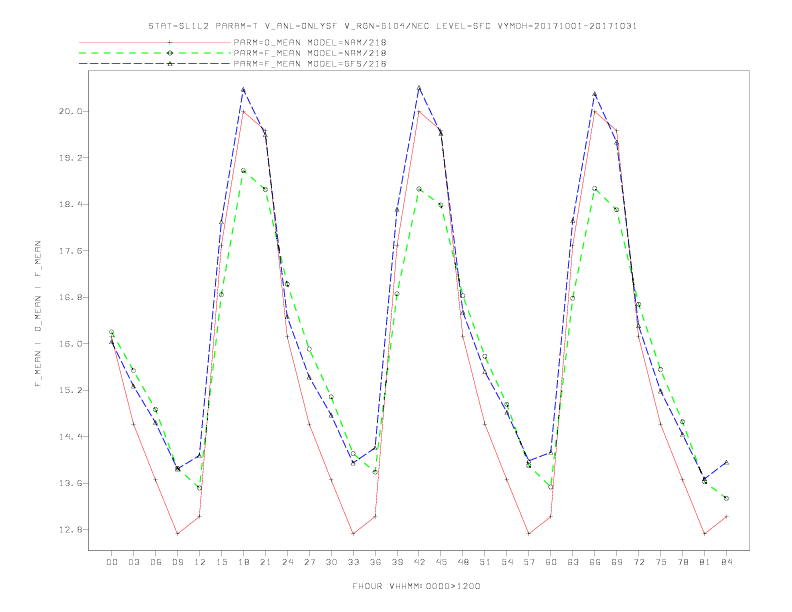
Task: Click x-axis tick label 45
Action: click(x=441, y=562)
